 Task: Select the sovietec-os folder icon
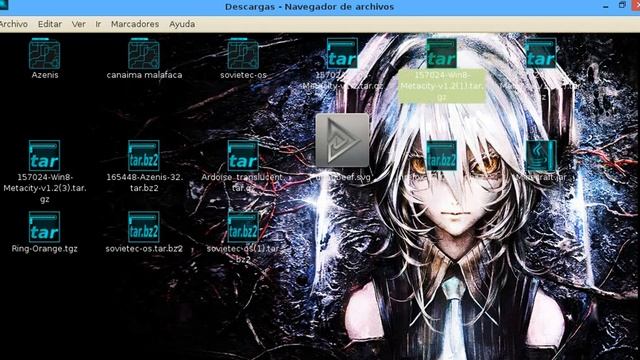click(x=243, y=53)
